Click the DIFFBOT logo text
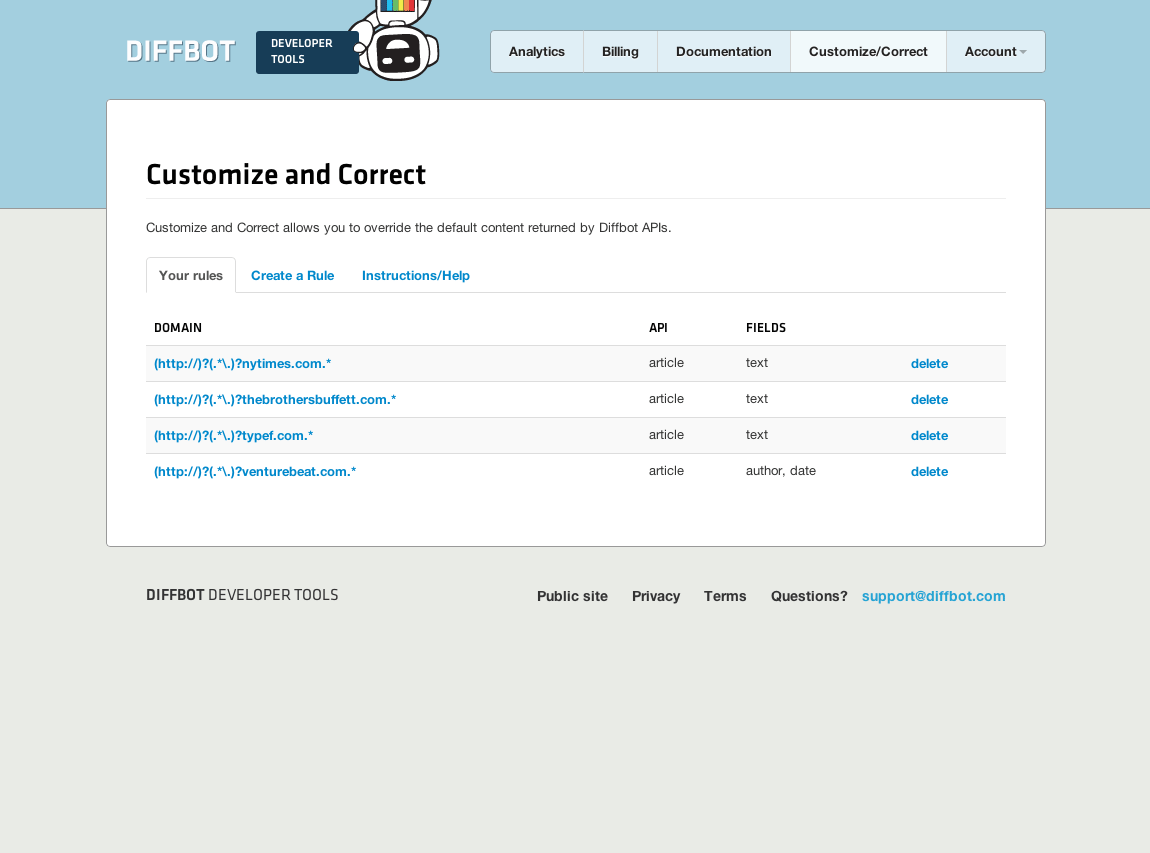 click(180, 51)
